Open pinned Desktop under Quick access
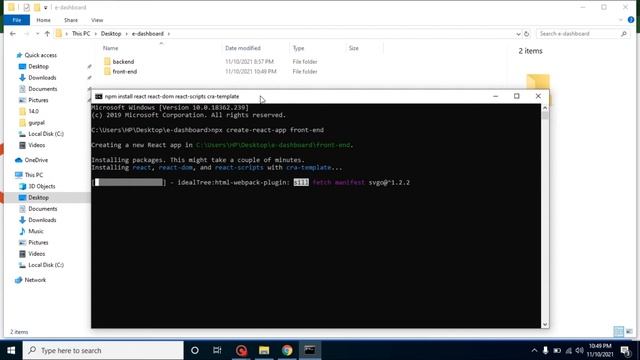Screen dimensions: 640x360 pyautogui.click(x=38, y=67)
